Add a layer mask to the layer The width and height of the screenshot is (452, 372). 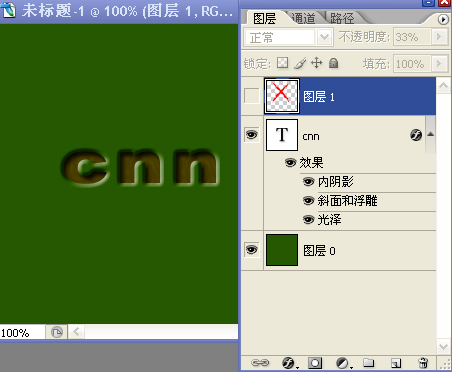pyautogui.click(x=315, y=363)
